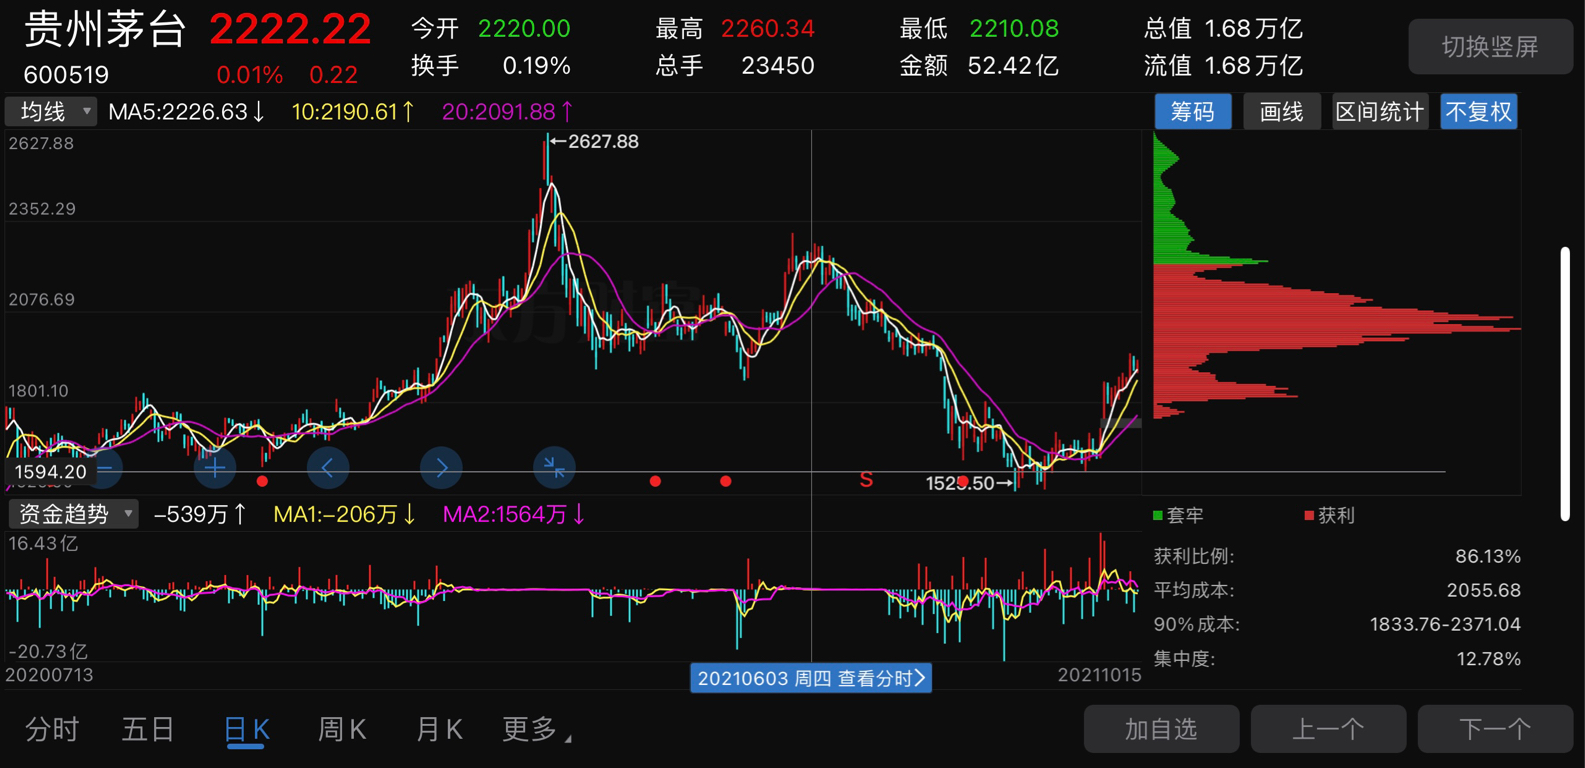
Task: Add stock via 加自选
Action: coord(1162,729)
